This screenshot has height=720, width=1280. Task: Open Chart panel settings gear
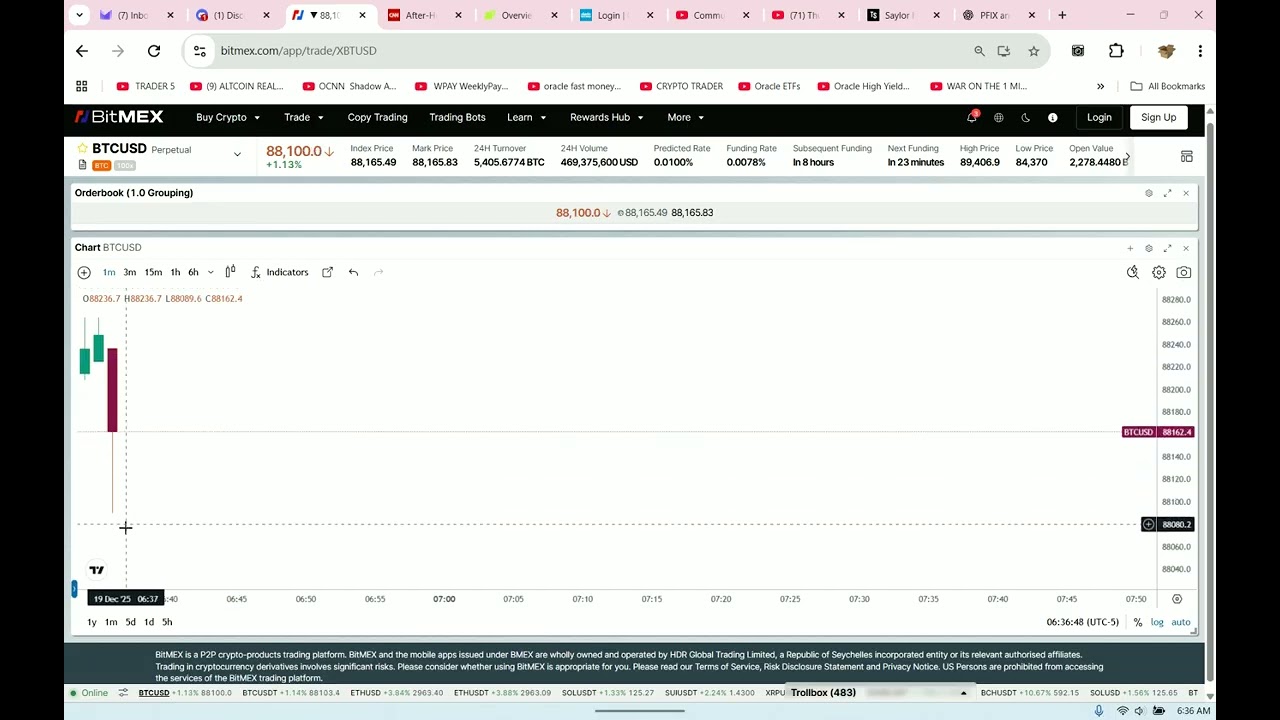(1148, 248)
